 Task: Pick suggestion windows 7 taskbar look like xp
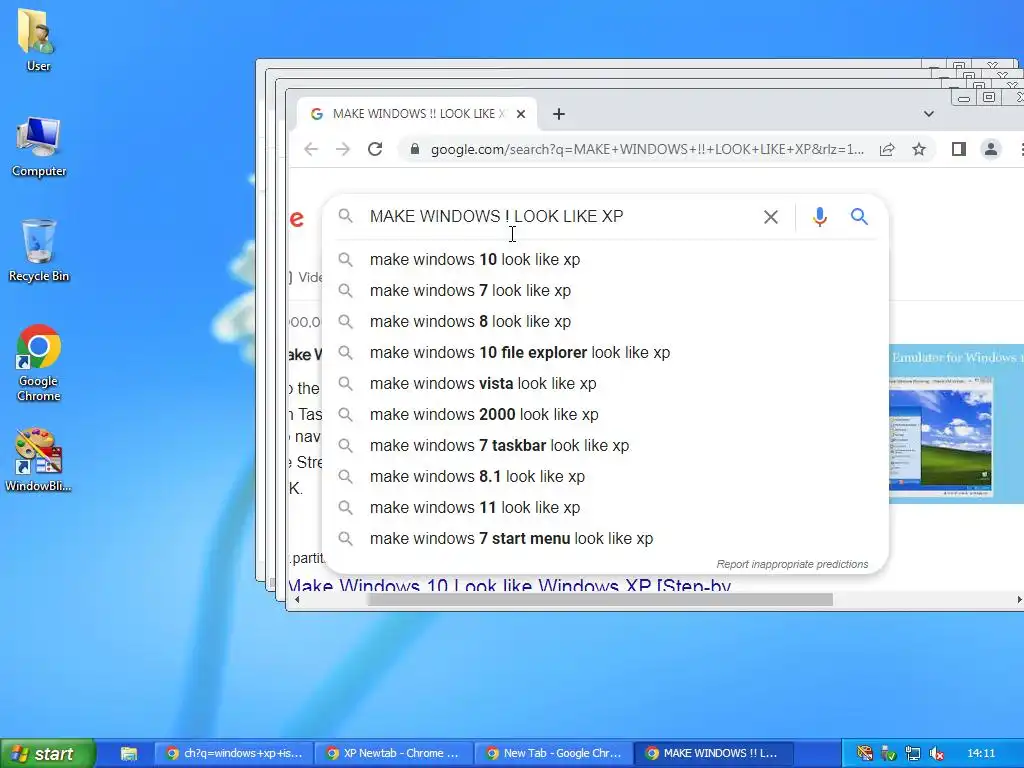(x=606, y=445)
